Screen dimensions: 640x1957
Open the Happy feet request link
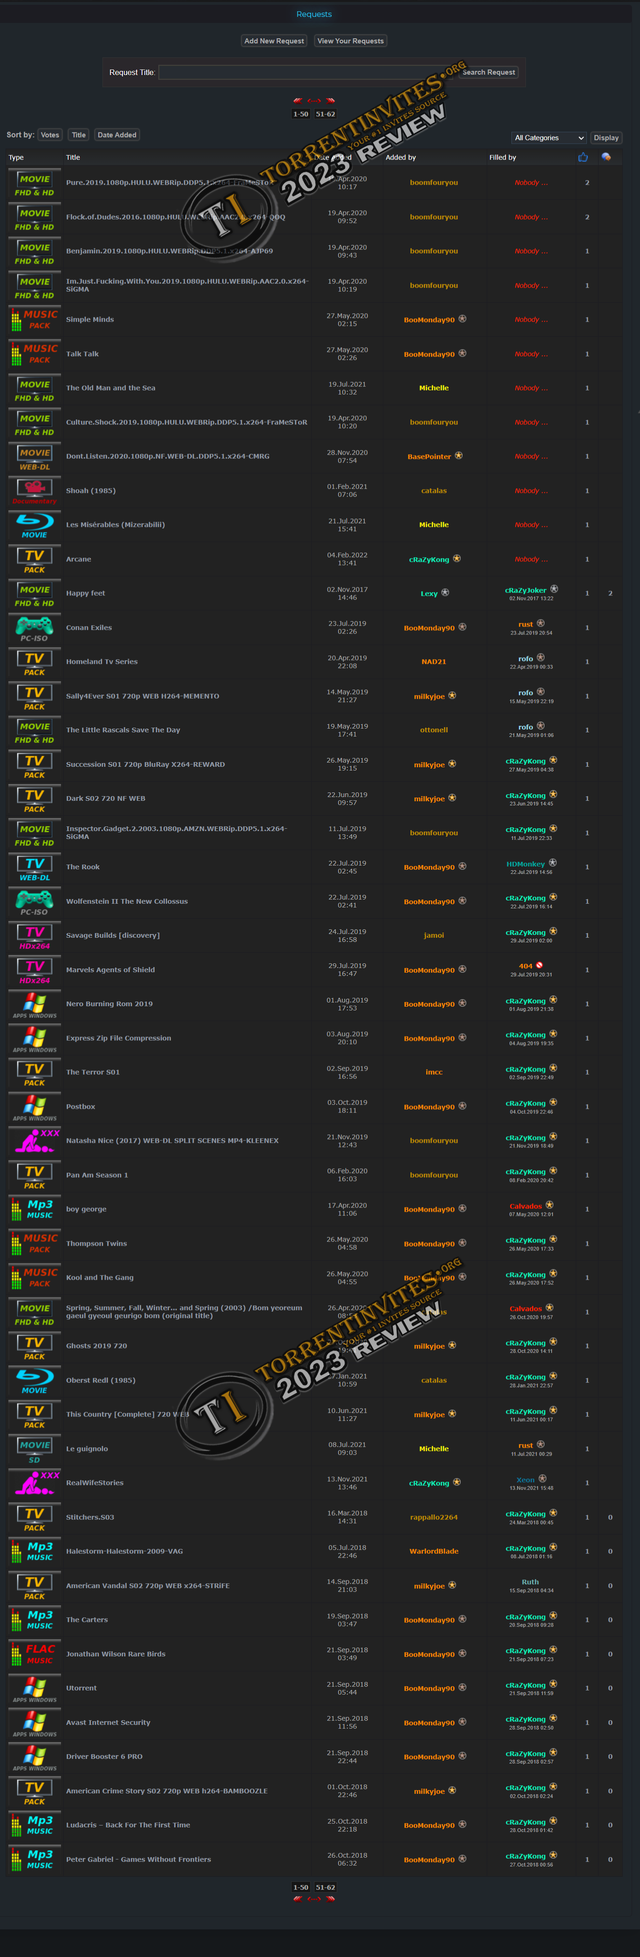click(x=86, y=594)
